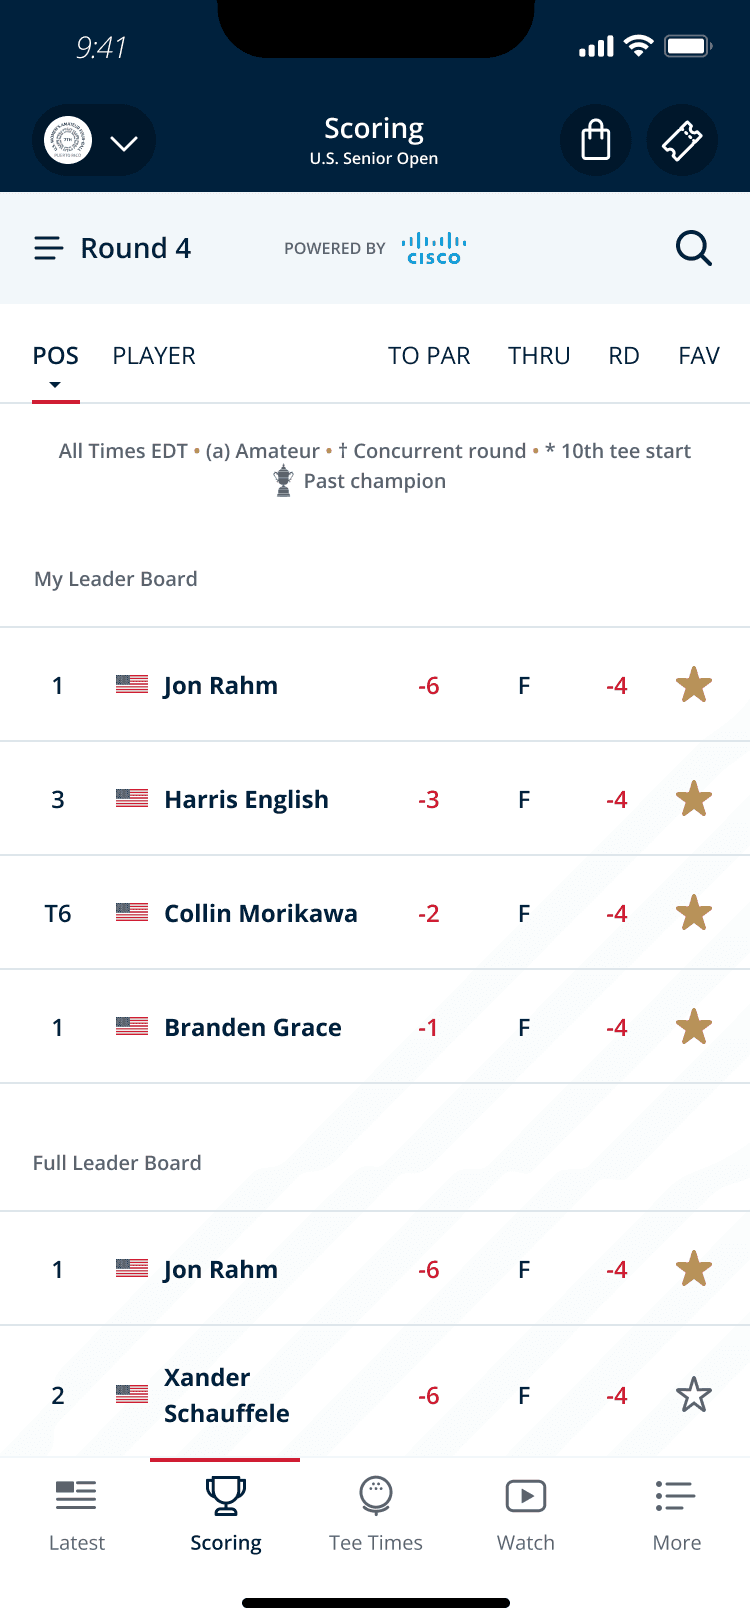Sort by the THRU column header
This screenshot has height=1624, width=750.
click(539, 356)
